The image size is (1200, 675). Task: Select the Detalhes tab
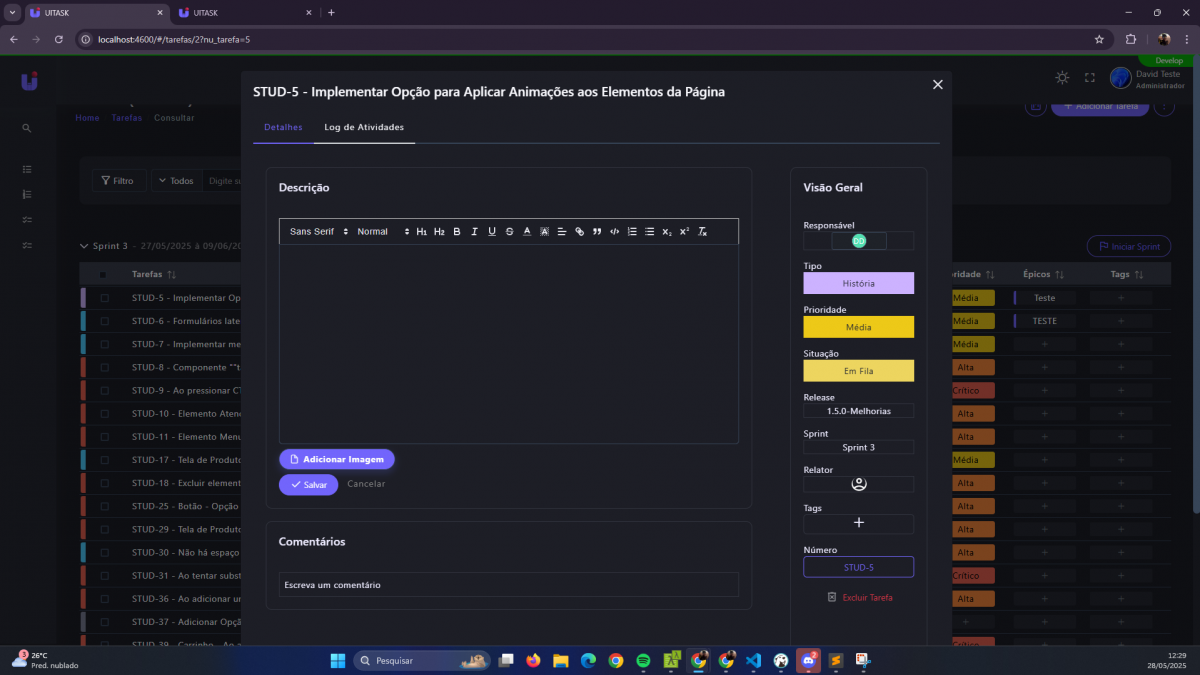[283, 128]
